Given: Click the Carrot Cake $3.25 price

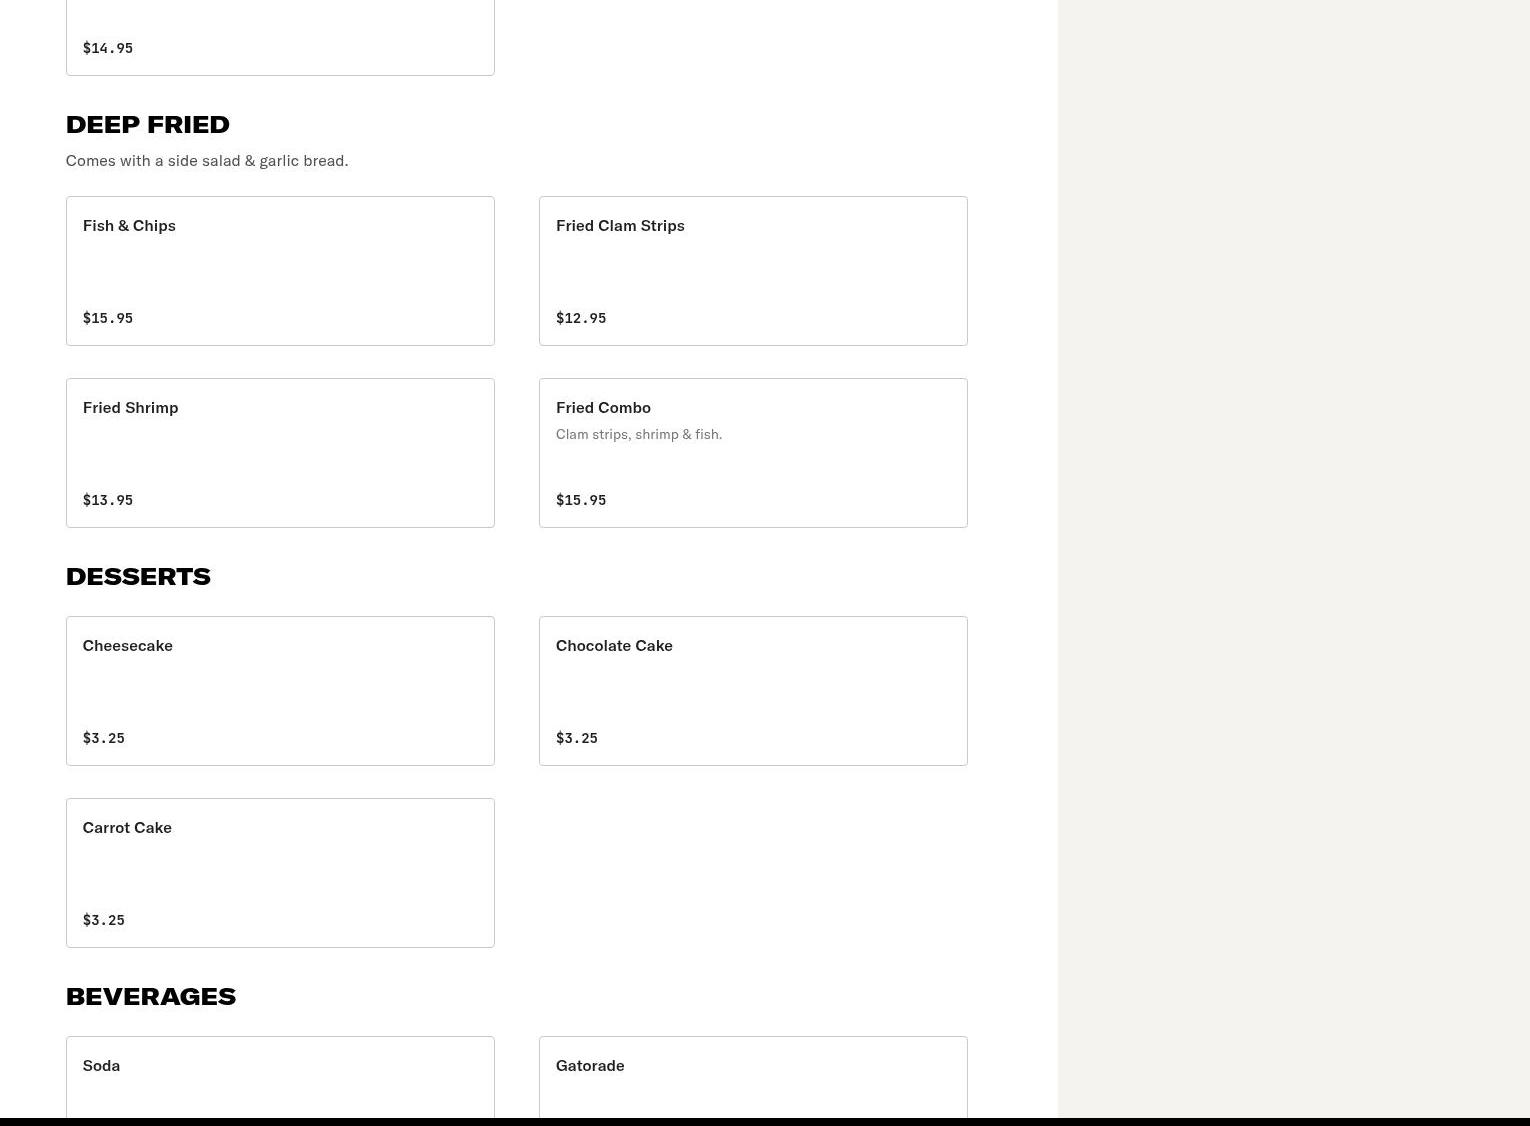Looking at the screenshot, I should [x=104, y=920].
